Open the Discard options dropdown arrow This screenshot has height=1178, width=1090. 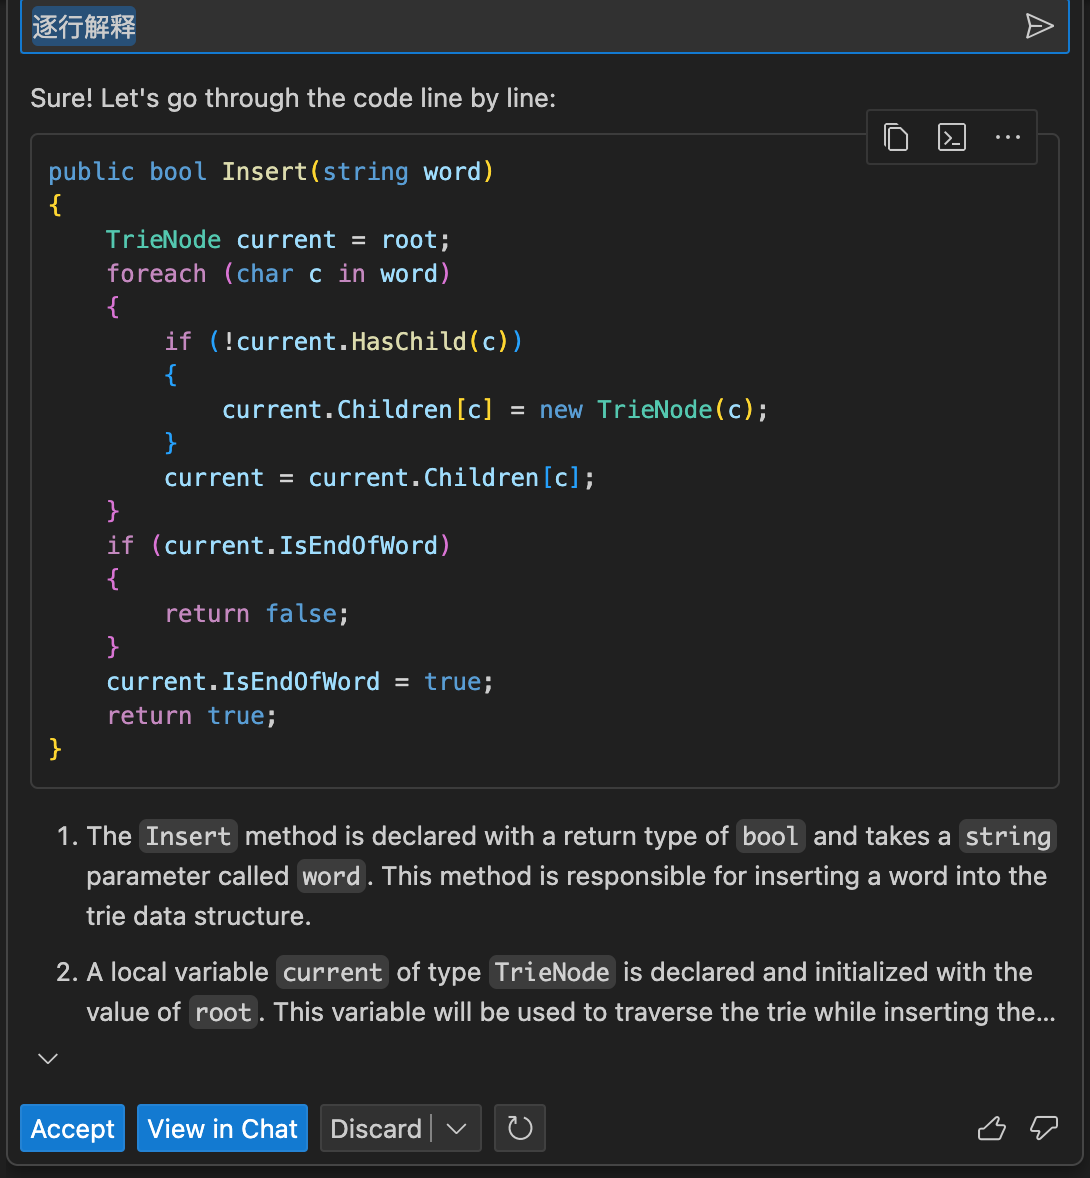point(458,1128)
